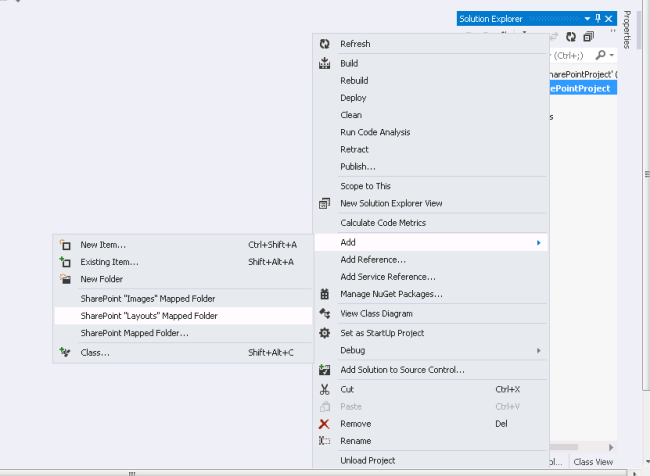Click the New Solution Explorer View icon
The image size is (650, 476).
pyautogui.click(x=325, y=203)
